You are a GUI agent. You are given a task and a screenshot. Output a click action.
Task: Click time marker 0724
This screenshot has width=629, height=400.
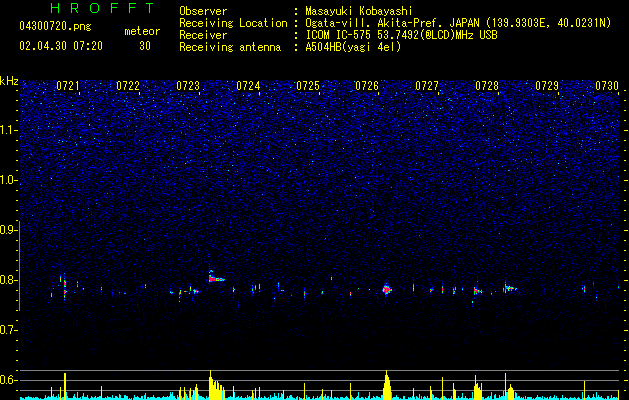coord(248,86)
